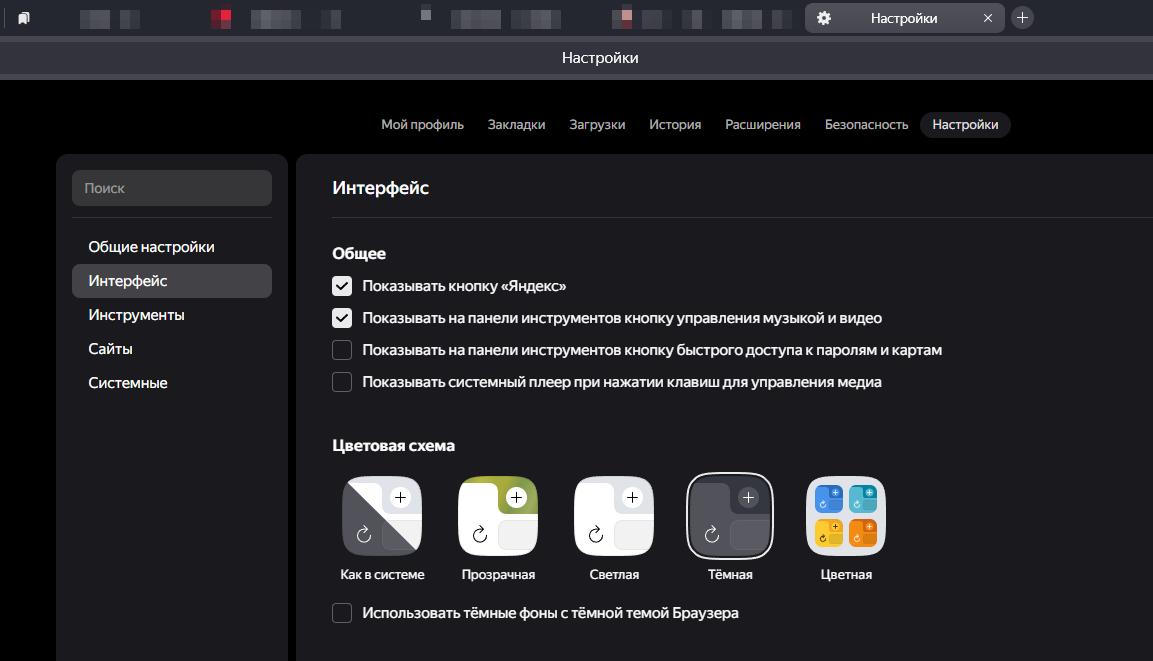Disable music and video control button checkbox
The height and width of the screenshot is (661, 1153).
343,318
